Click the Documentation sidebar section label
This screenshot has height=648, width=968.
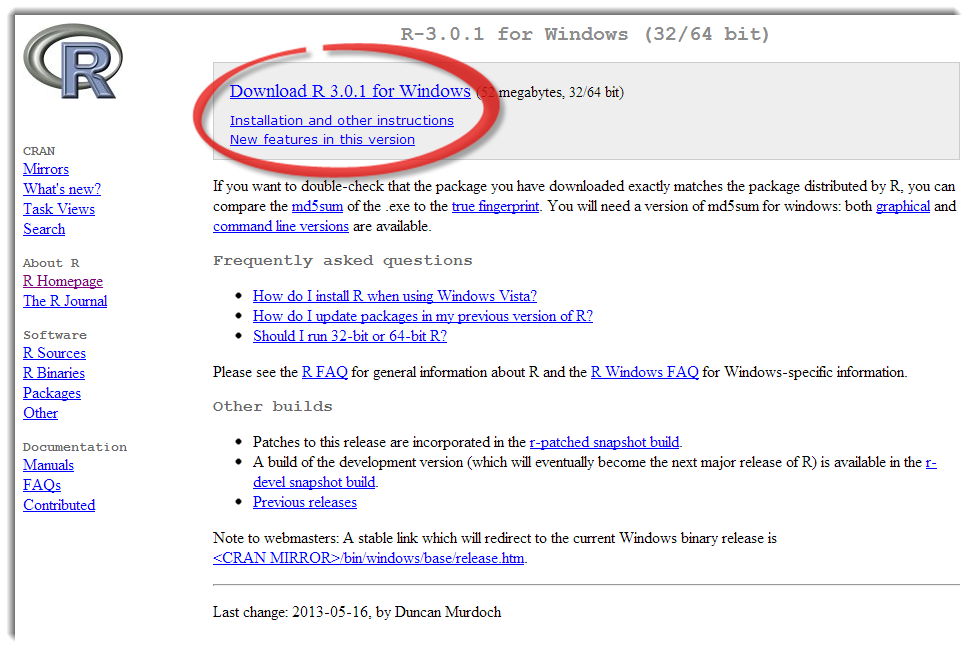(x=75, y=447)
